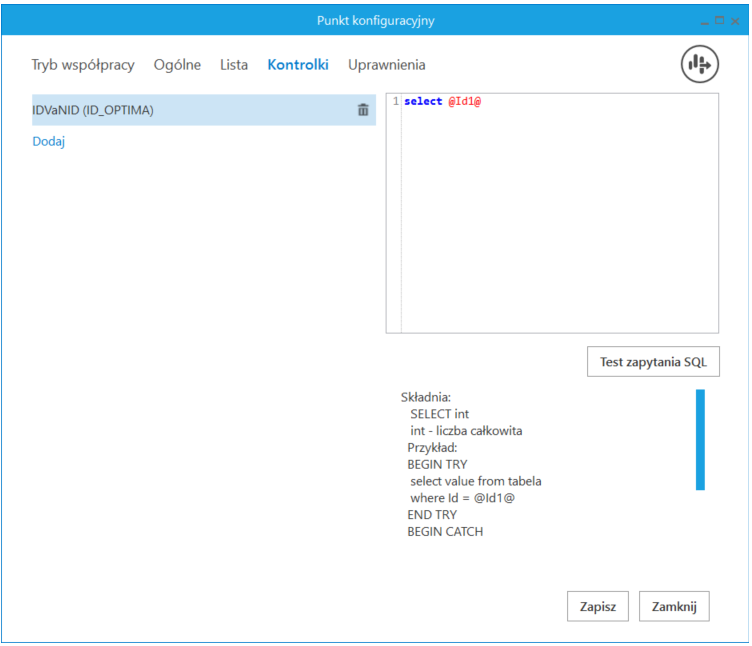The height and width of the screenshot is (646, 752).
Task: Minimize the Punkt konfiguracyjny window
Action: pyautogui.click(x=703, y=21)
